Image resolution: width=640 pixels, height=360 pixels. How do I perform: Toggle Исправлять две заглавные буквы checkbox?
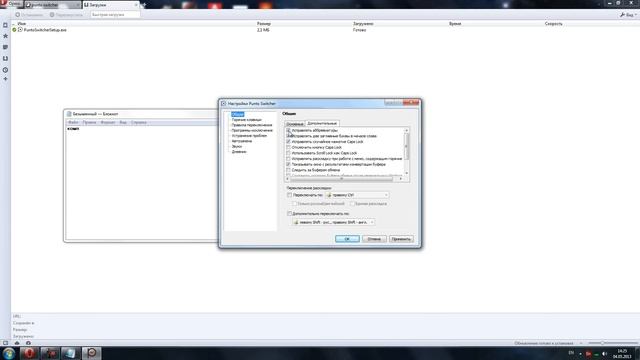click(289, 136)
